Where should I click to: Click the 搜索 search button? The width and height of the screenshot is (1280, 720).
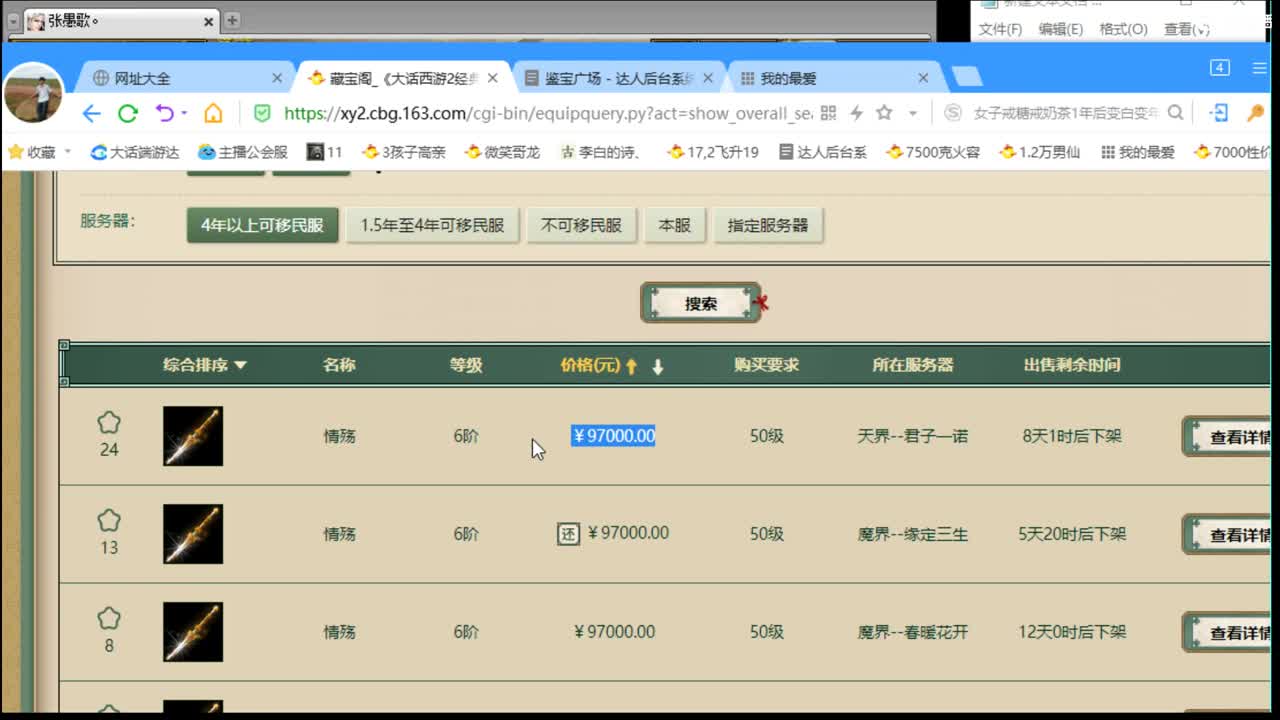point(701,303)
